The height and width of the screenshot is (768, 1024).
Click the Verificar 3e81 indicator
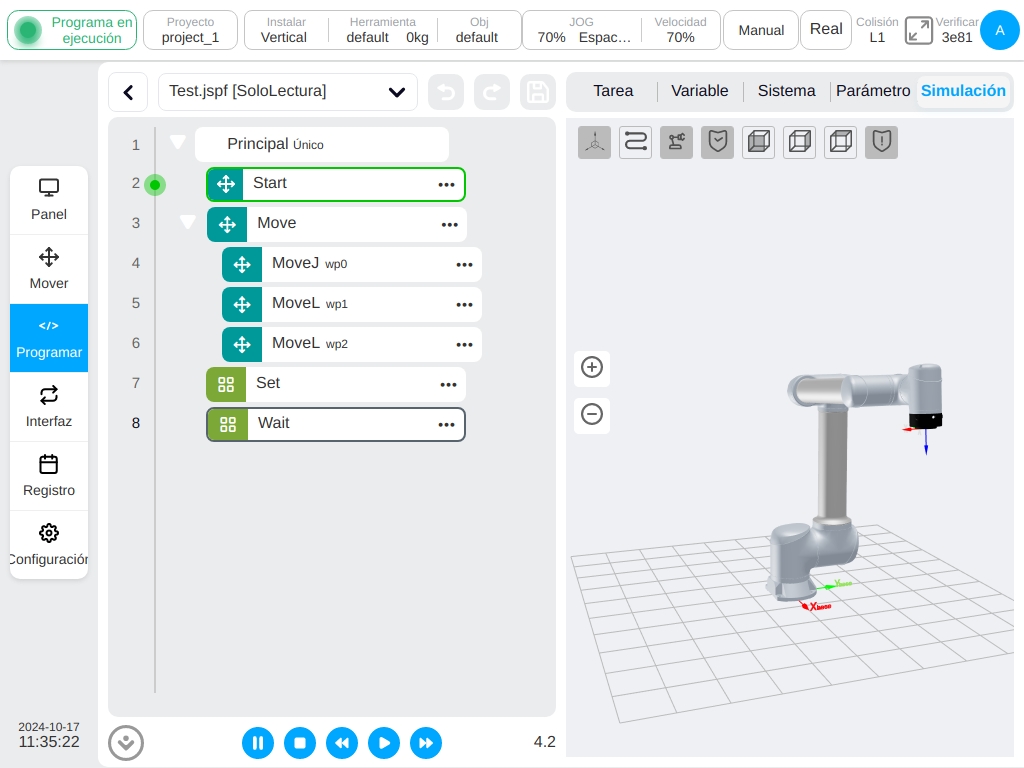pos(957,30)
